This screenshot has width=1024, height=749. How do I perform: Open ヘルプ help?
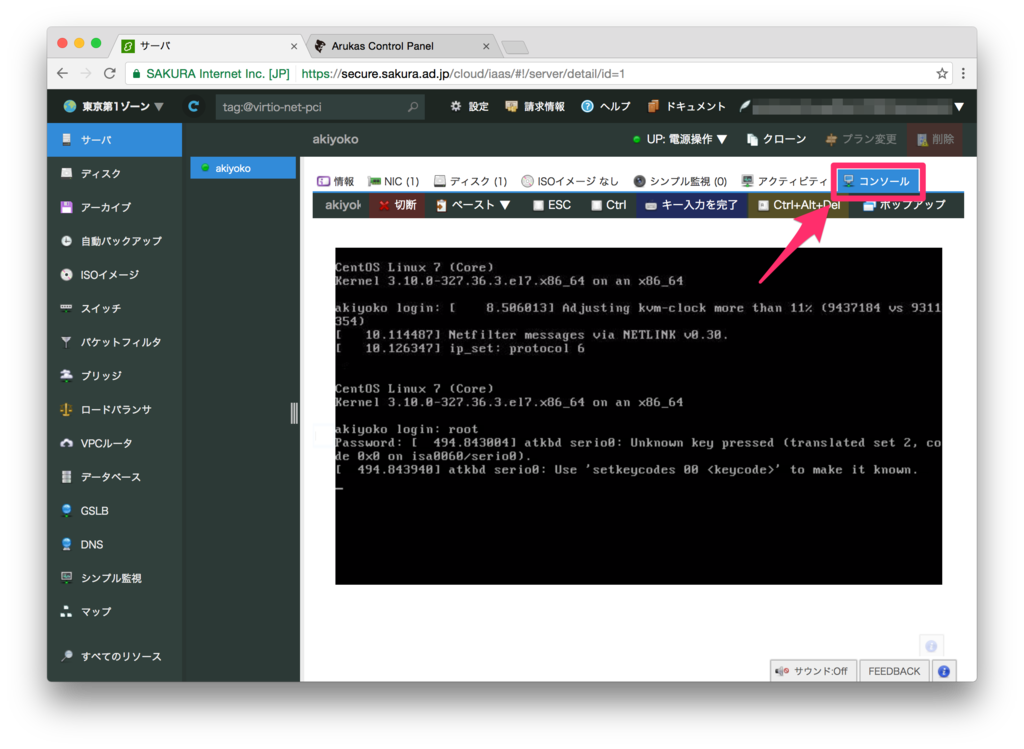605,106
